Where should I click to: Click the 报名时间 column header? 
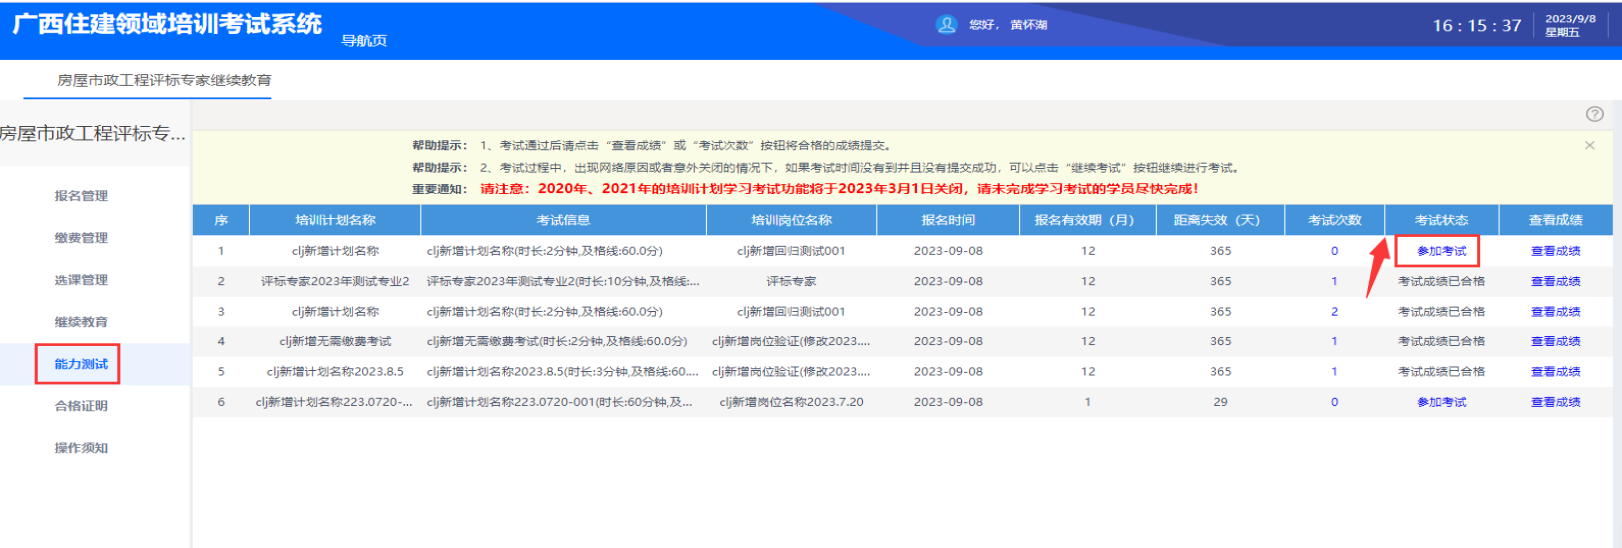(x=947, y=220)
